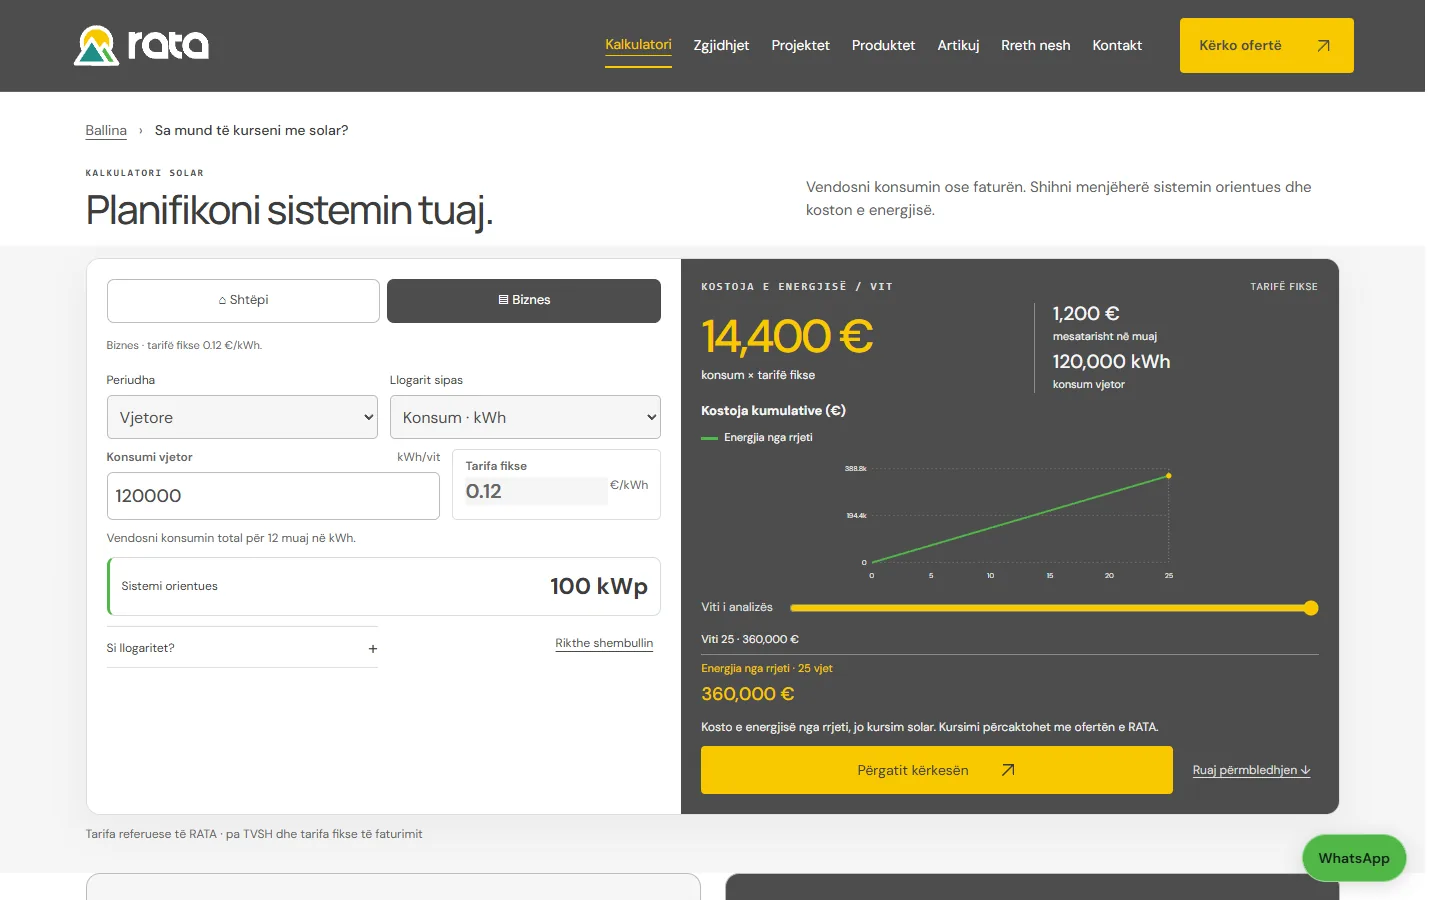Open the Llogarit sipas dropdown
This screenshot has width=1440, height=900.
(525, 417)
